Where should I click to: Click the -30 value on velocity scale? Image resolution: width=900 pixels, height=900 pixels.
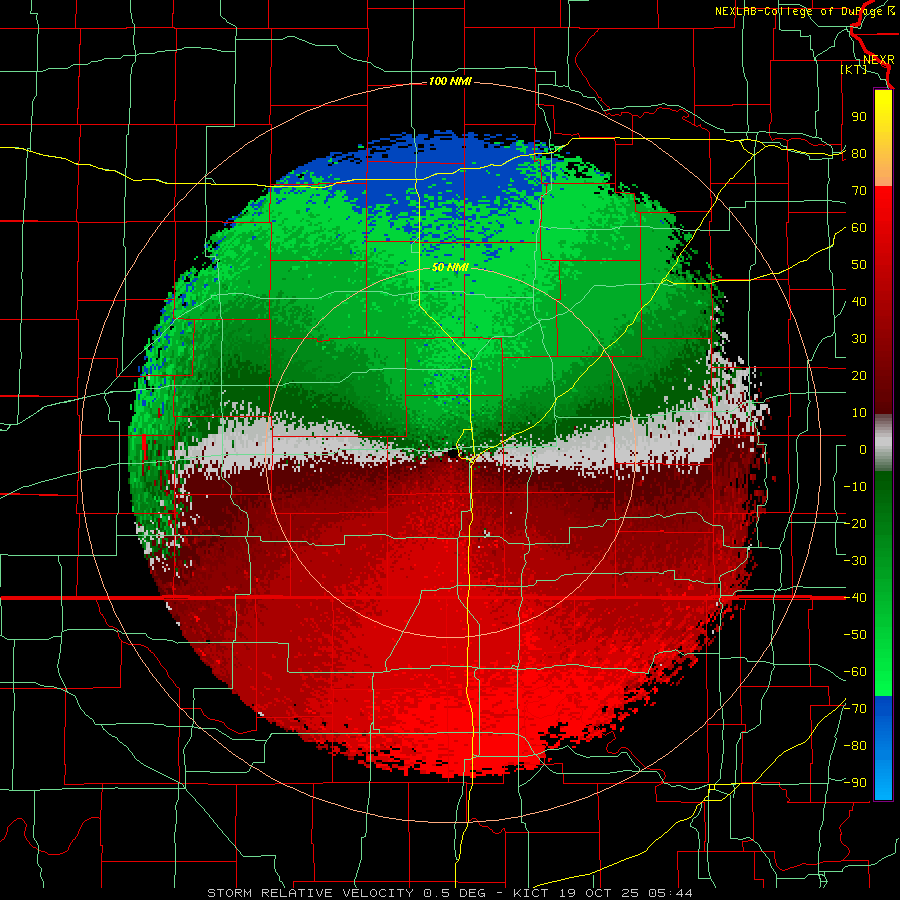click(x=855, y=561)
